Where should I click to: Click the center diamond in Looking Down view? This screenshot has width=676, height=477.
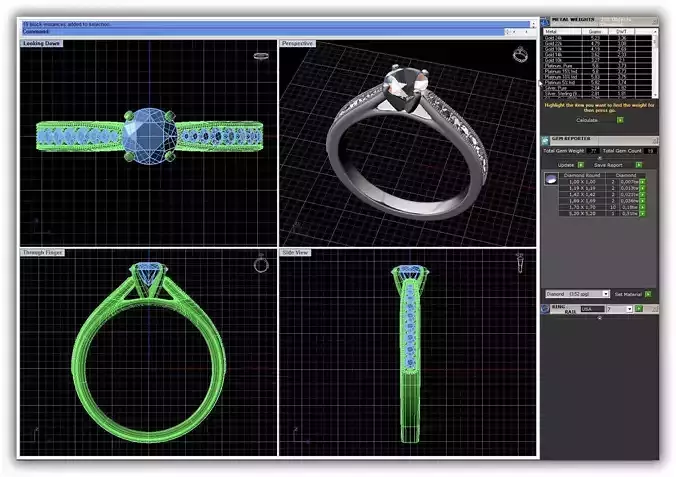[150, 136]
